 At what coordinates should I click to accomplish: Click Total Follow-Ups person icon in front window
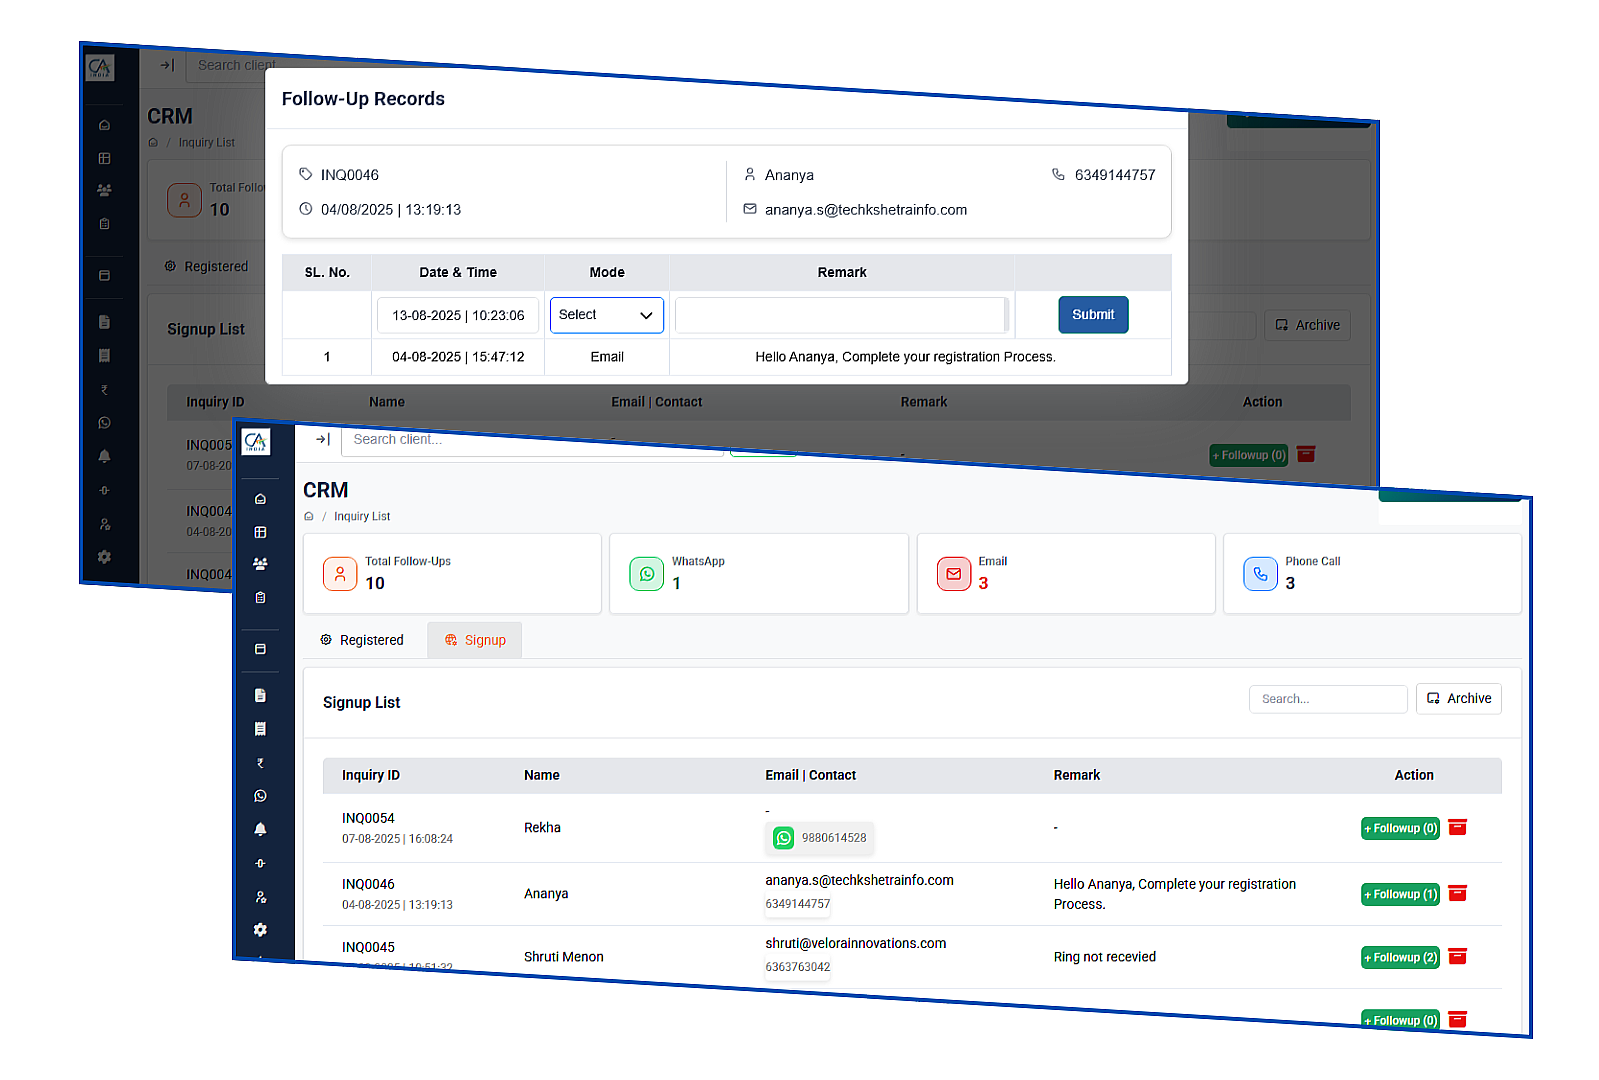click(x=340, y=574)
